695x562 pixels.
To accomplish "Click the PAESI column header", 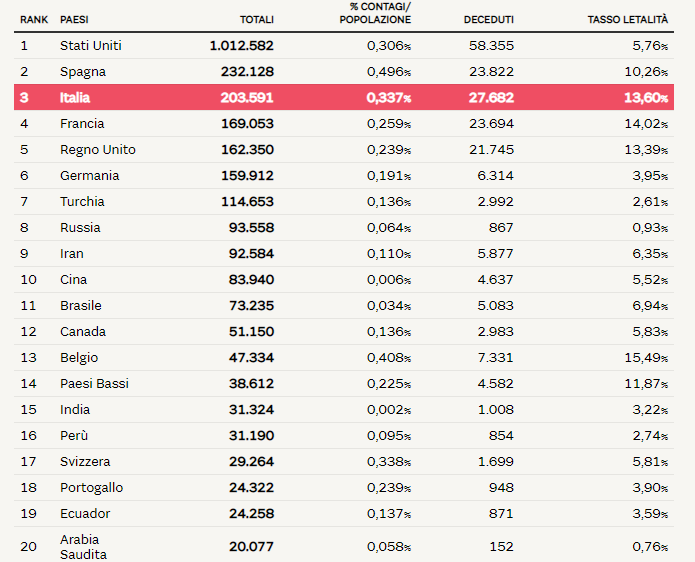I will [x=74, y=20].
